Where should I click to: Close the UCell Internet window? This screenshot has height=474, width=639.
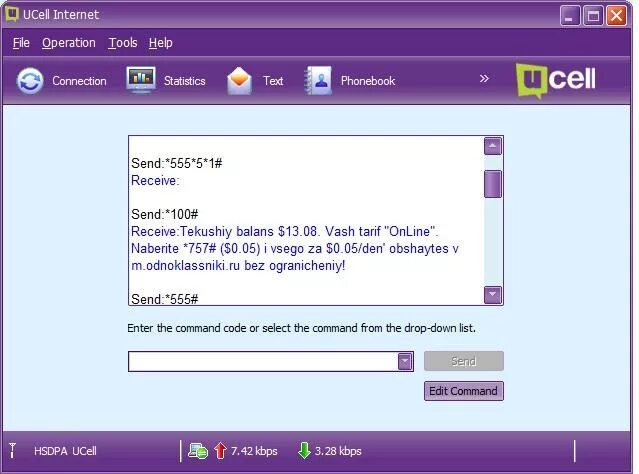pyautogui.click(x=616, y=16)
